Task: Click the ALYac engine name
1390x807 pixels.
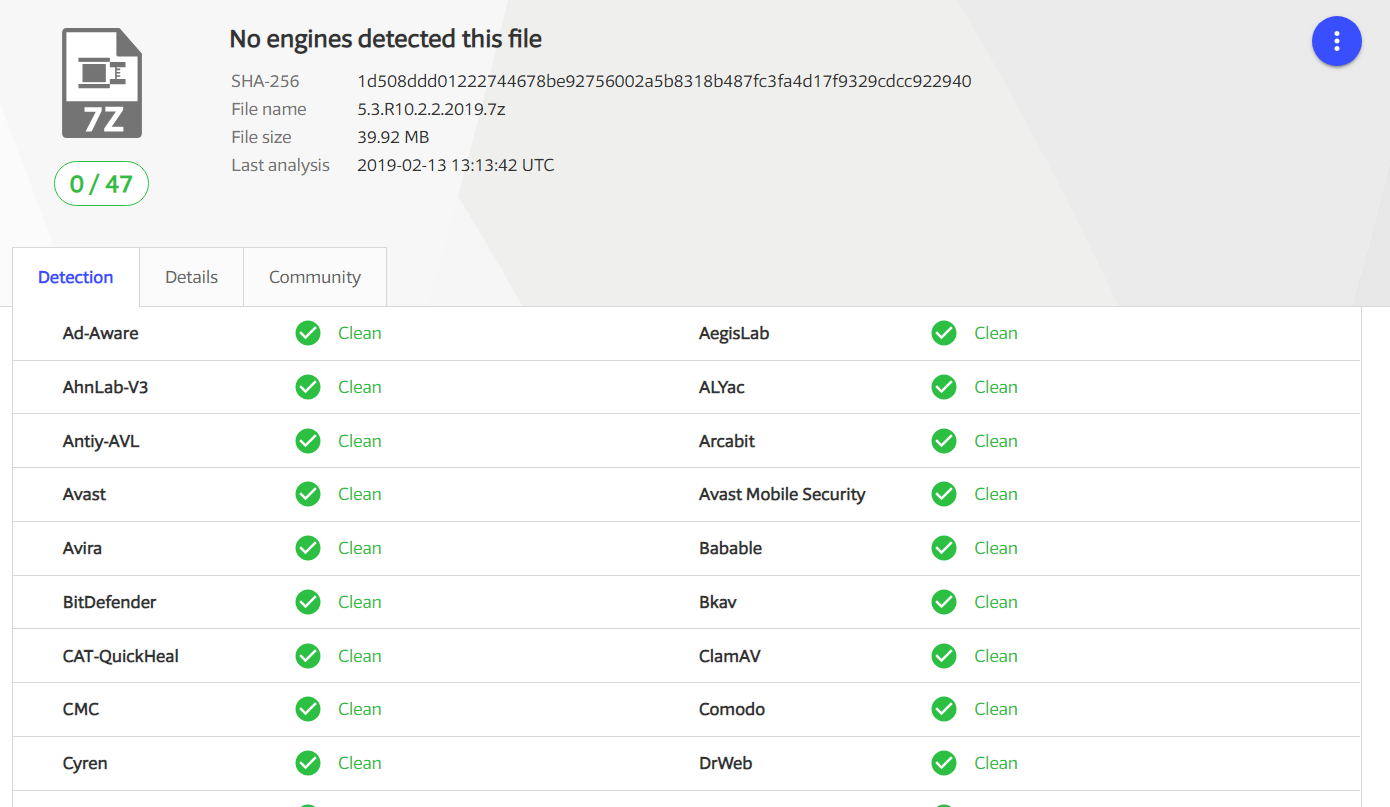Action: coord(722,387)
